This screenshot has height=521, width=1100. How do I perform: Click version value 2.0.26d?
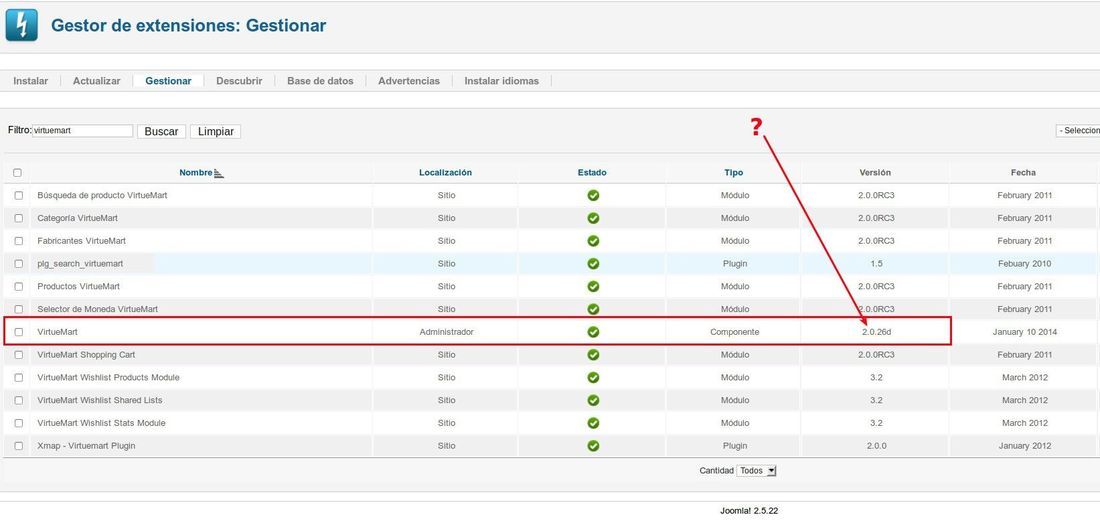877,332
